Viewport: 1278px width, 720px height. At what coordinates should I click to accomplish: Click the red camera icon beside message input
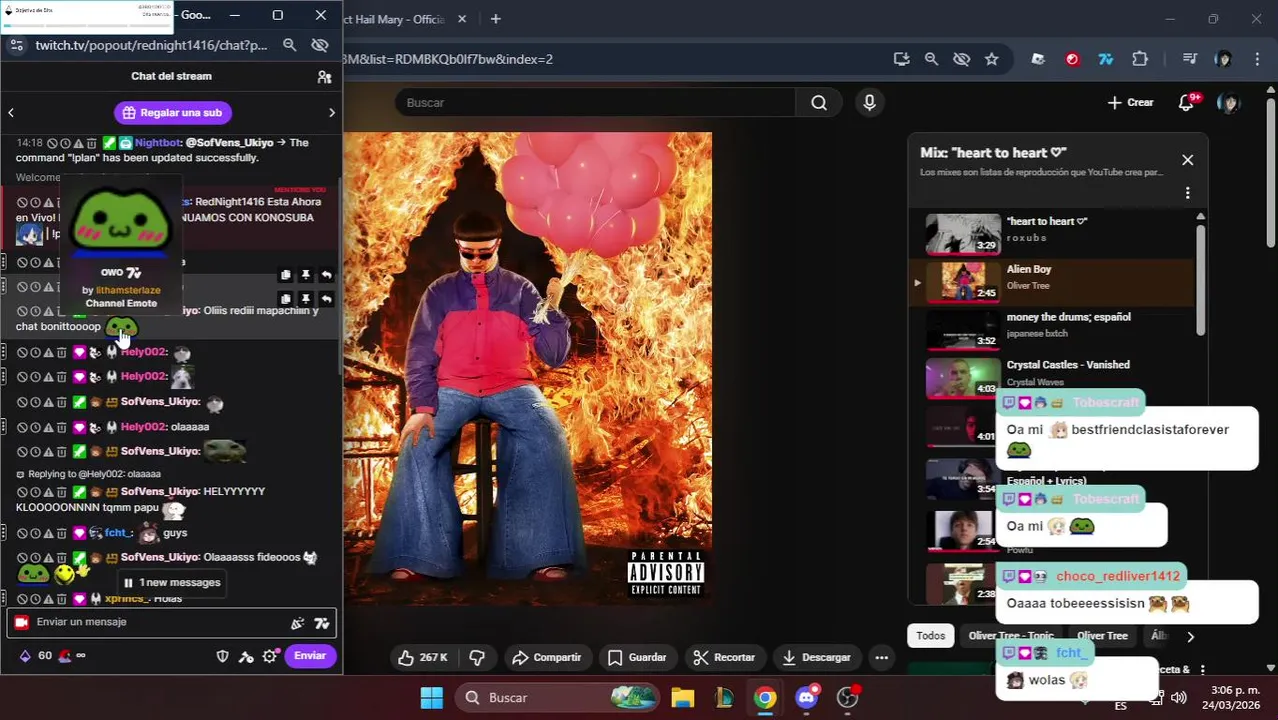click(x=21, y=622)
